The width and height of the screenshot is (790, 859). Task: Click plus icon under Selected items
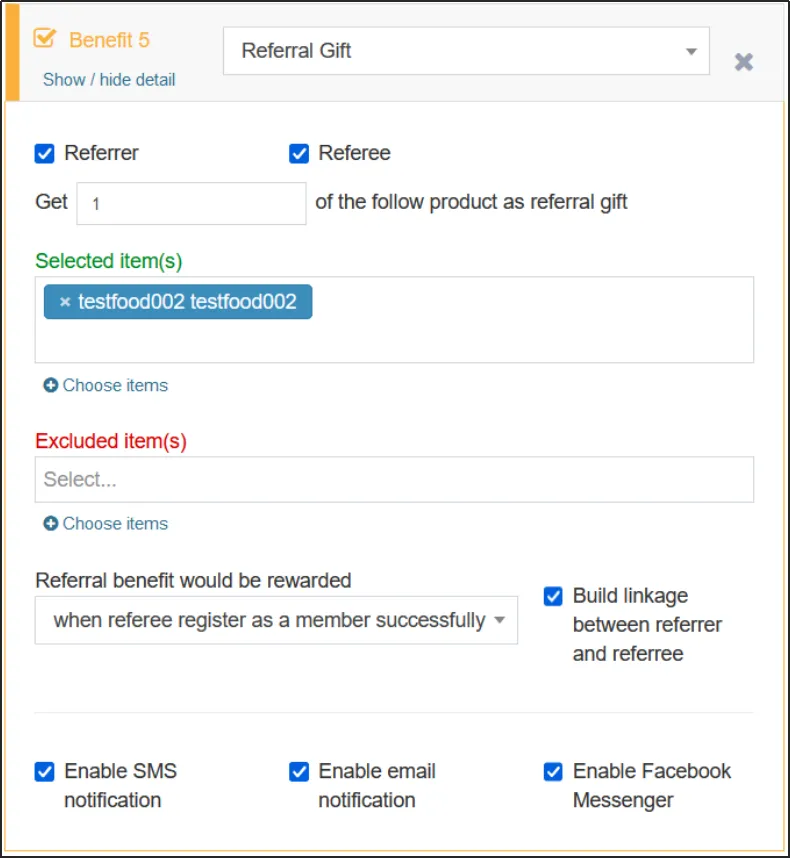pos(51,385)
